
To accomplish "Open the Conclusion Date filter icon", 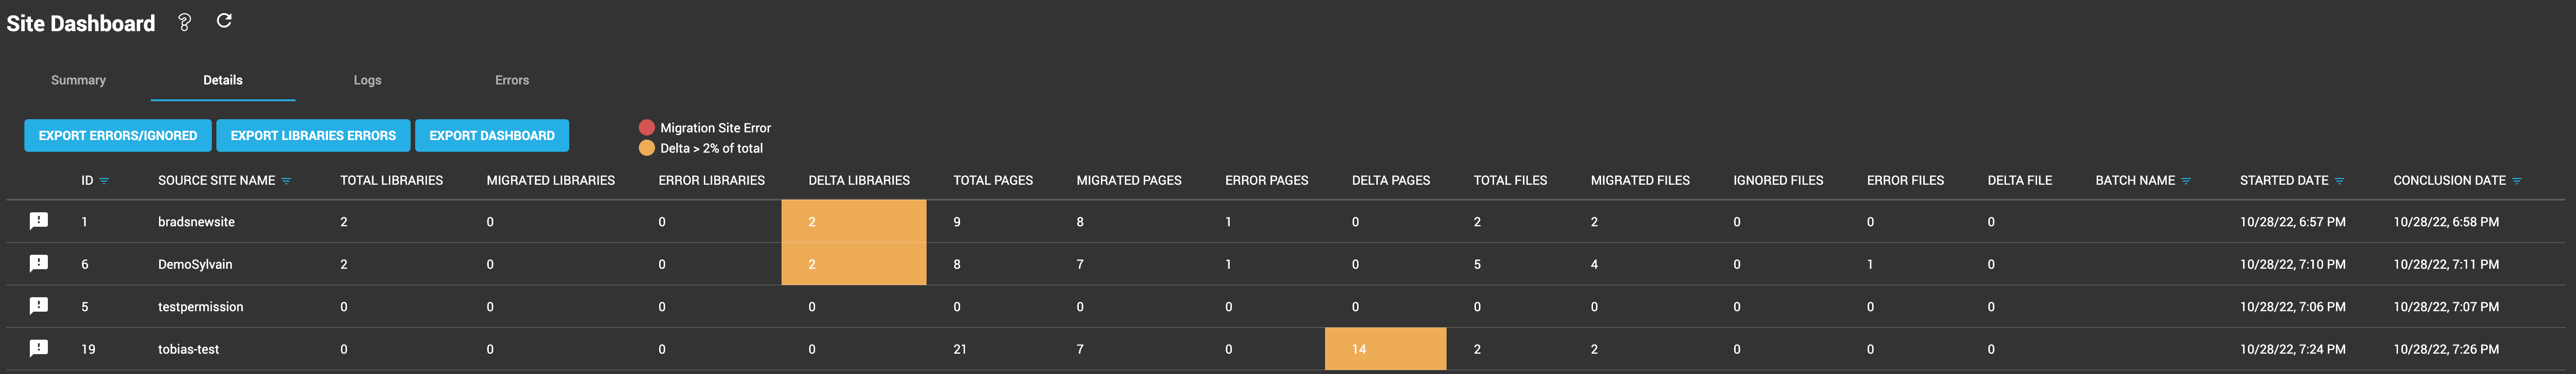I will 2517,181.
